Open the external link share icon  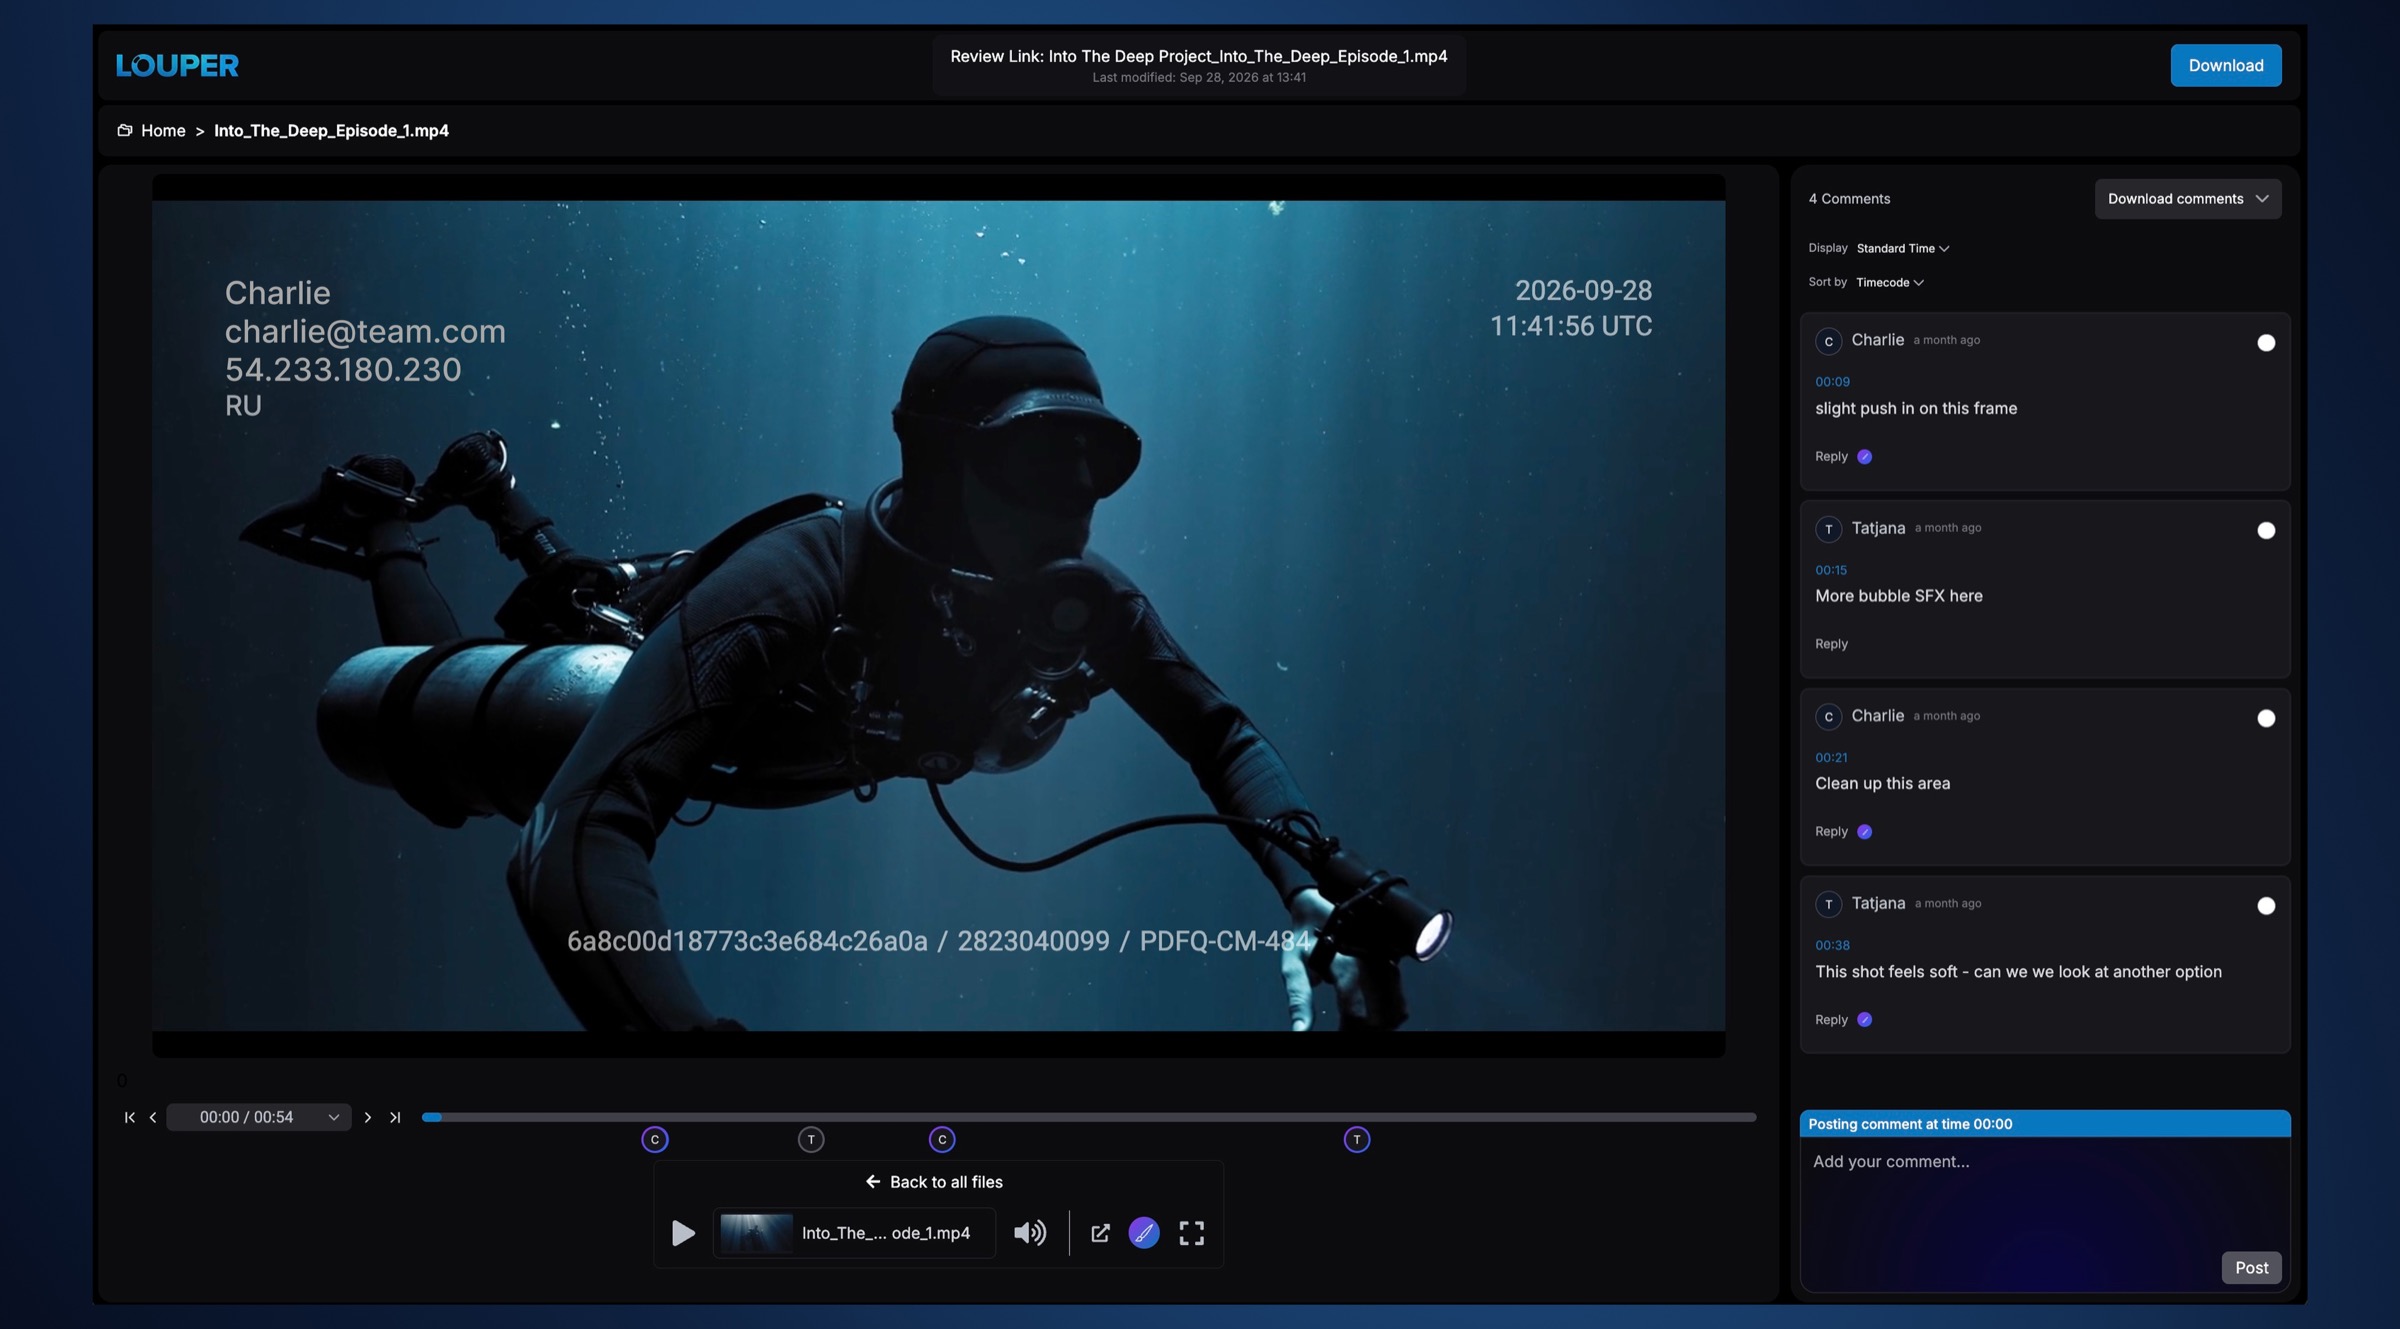[x=1100, y=1233]
